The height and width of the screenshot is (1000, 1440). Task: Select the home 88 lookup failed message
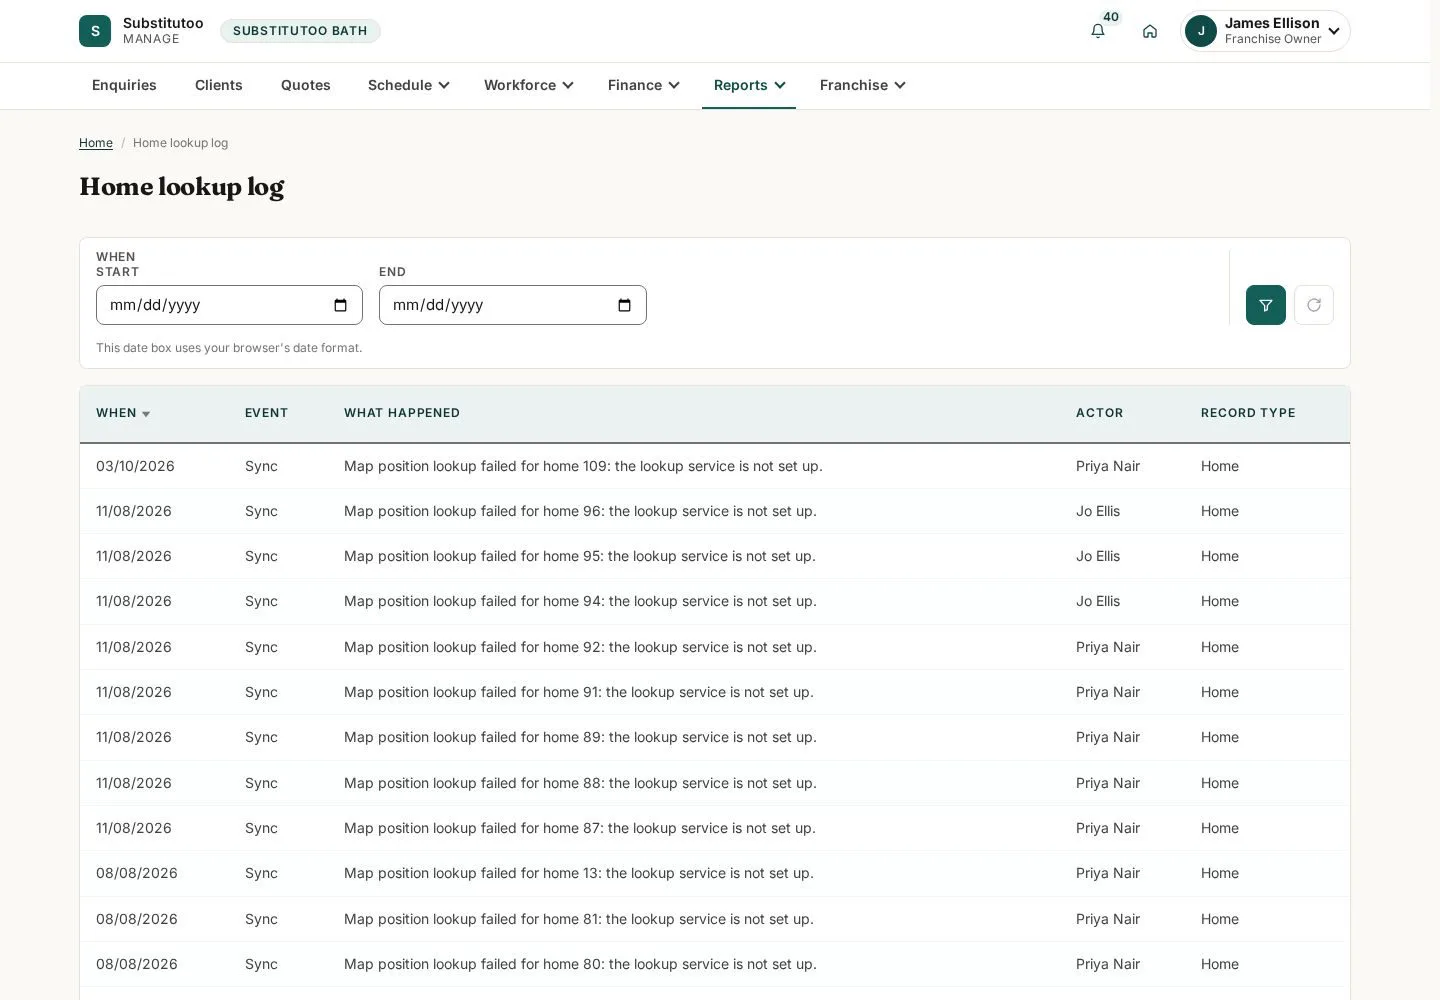click(580, 783)
